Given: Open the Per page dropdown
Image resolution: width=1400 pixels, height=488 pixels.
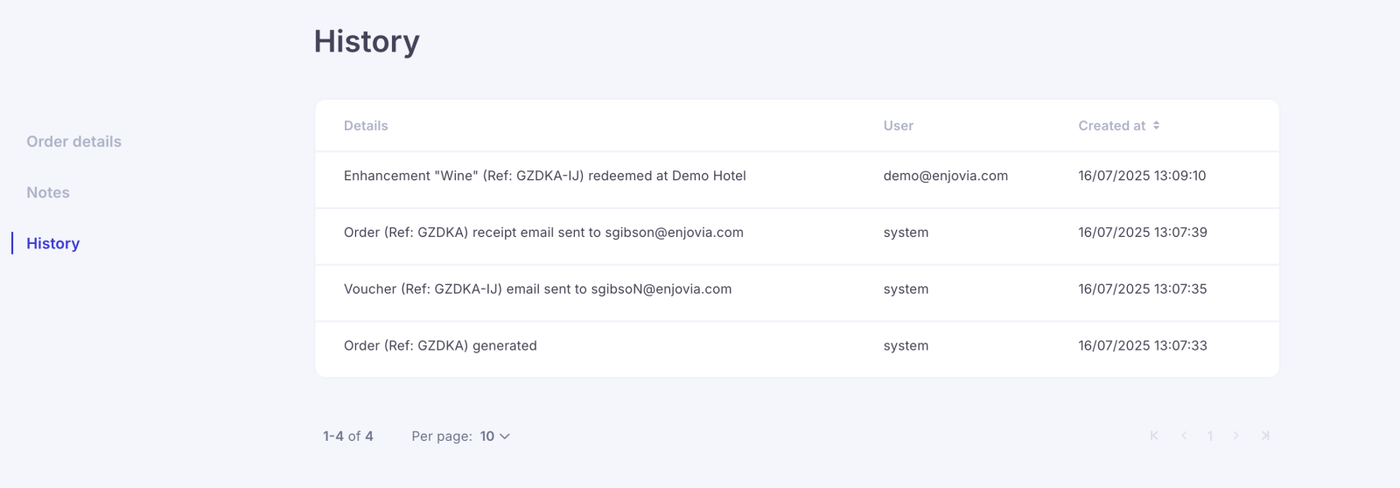Looking at the screenshot, I should (495, 436).
